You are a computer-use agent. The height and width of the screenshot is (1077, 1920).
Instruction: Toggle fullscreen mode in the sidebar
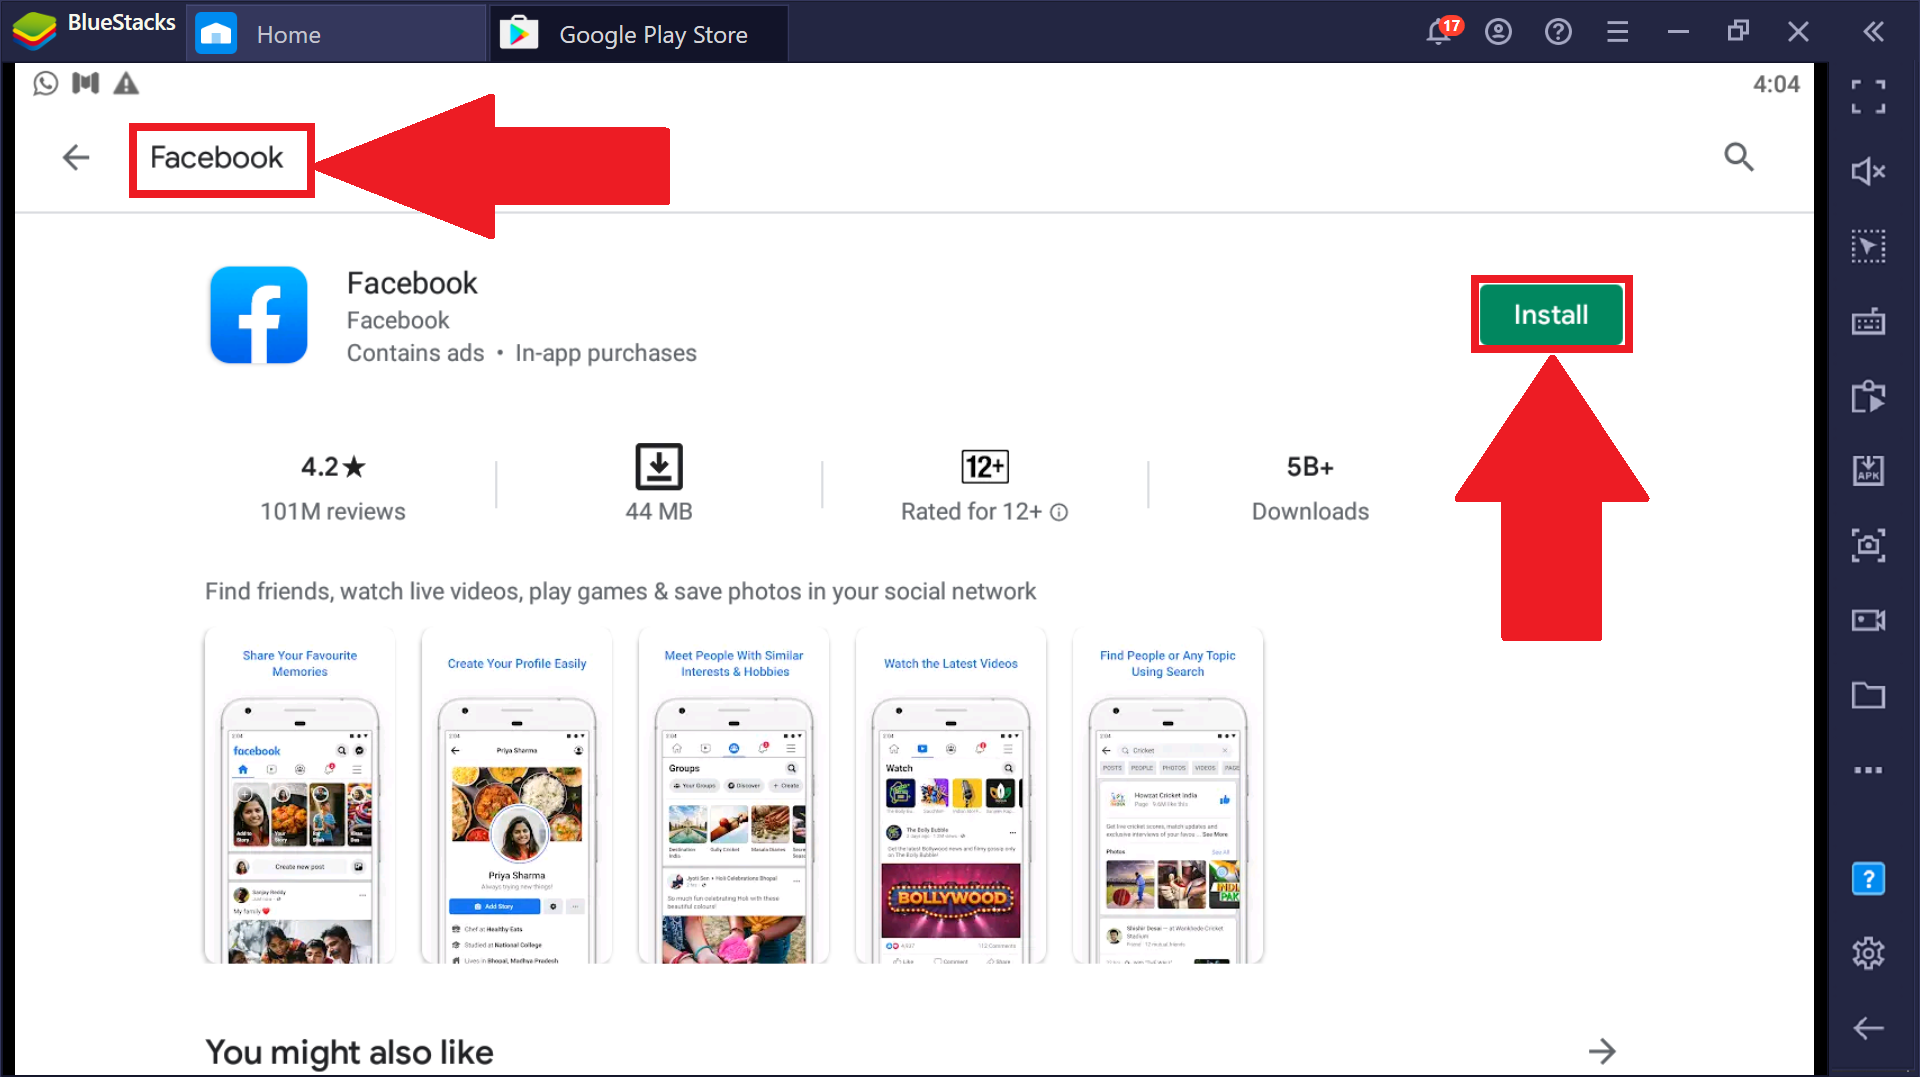click(x=1867, y=97)
